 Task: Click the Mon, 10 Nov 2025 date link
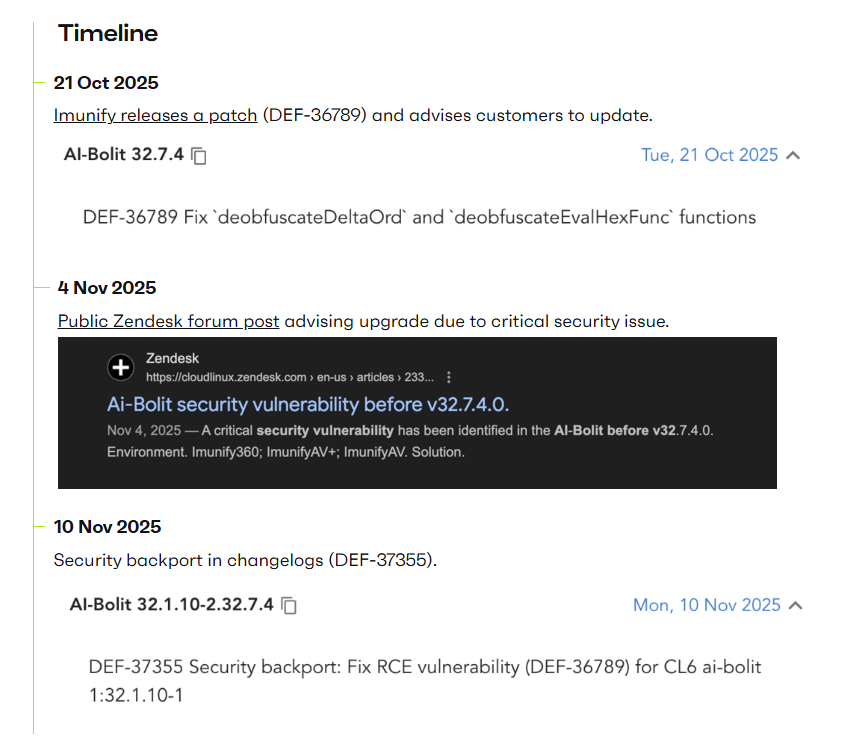pos(706,605)
